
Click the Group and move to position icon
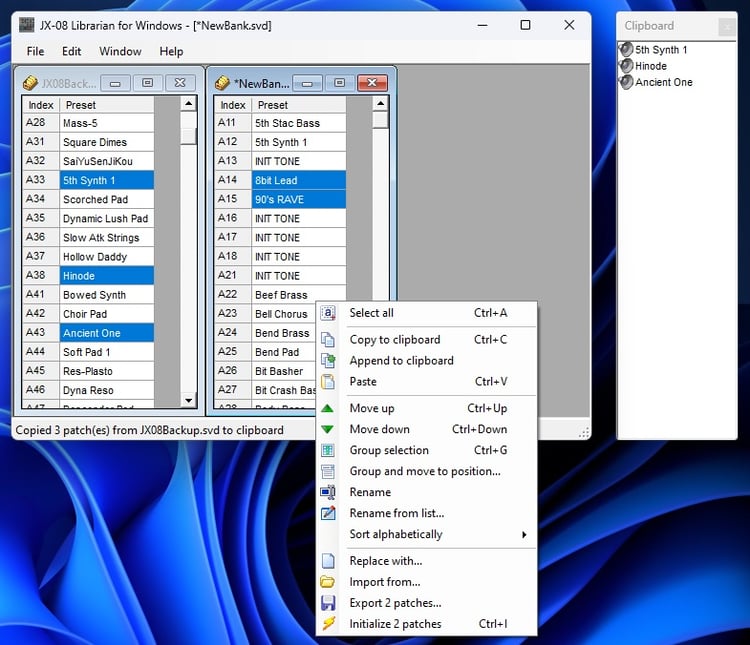click(328, 471)
